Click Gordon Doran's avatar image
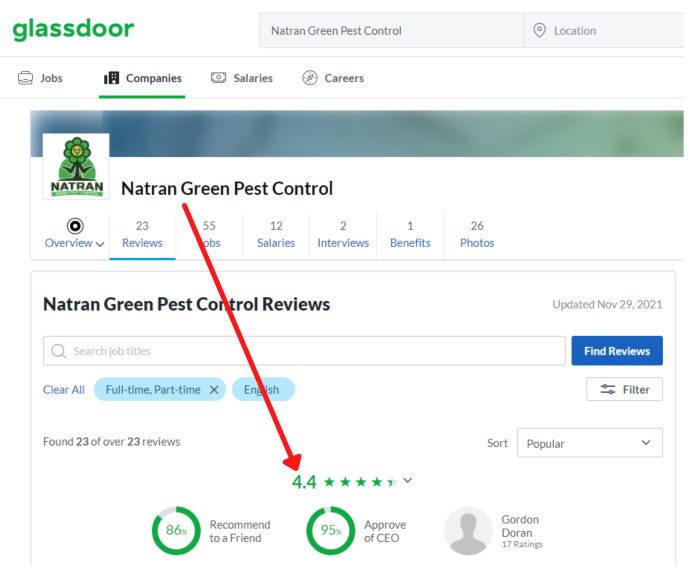700x579 pixels. (x=468, y=531)
